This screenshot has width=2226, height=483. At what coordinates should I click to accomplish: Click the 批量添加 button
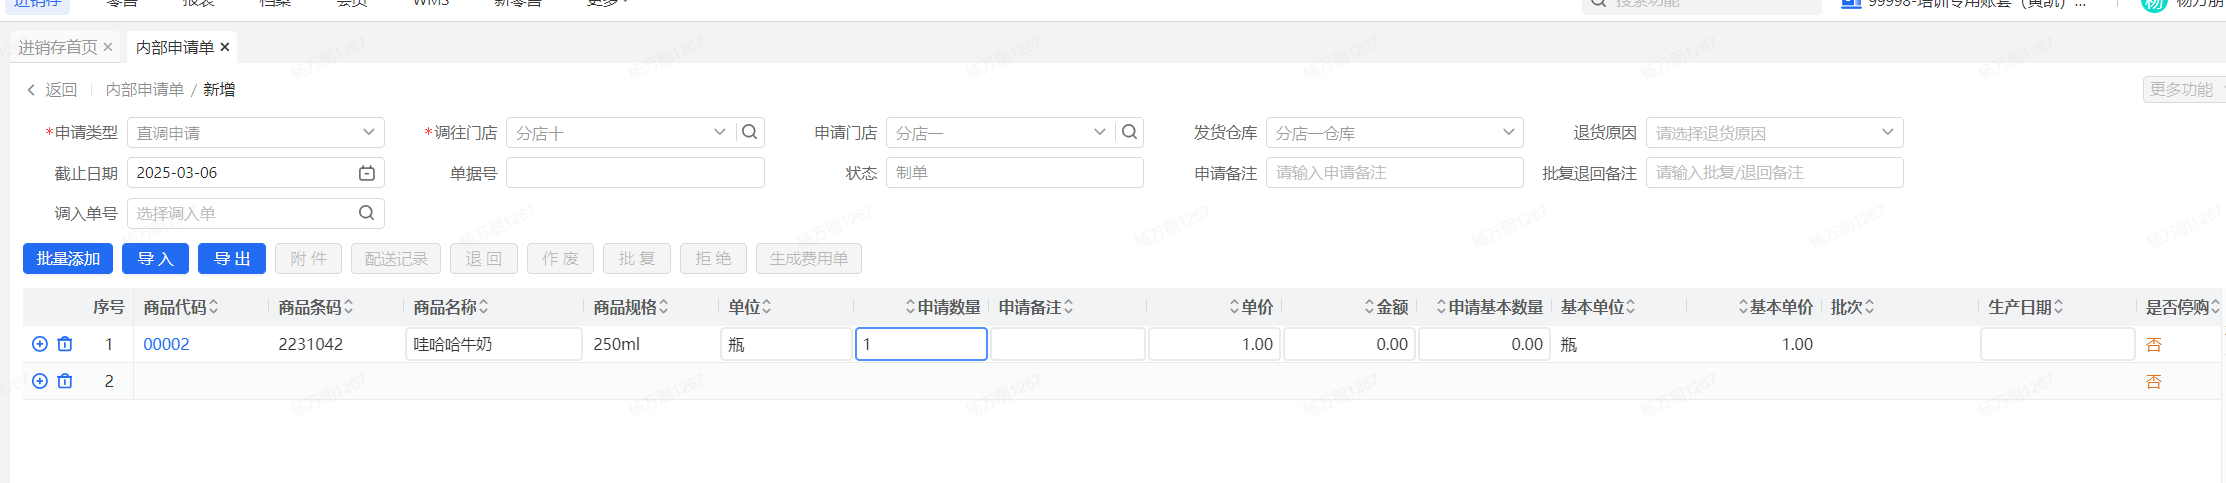[x=68, y=258]
